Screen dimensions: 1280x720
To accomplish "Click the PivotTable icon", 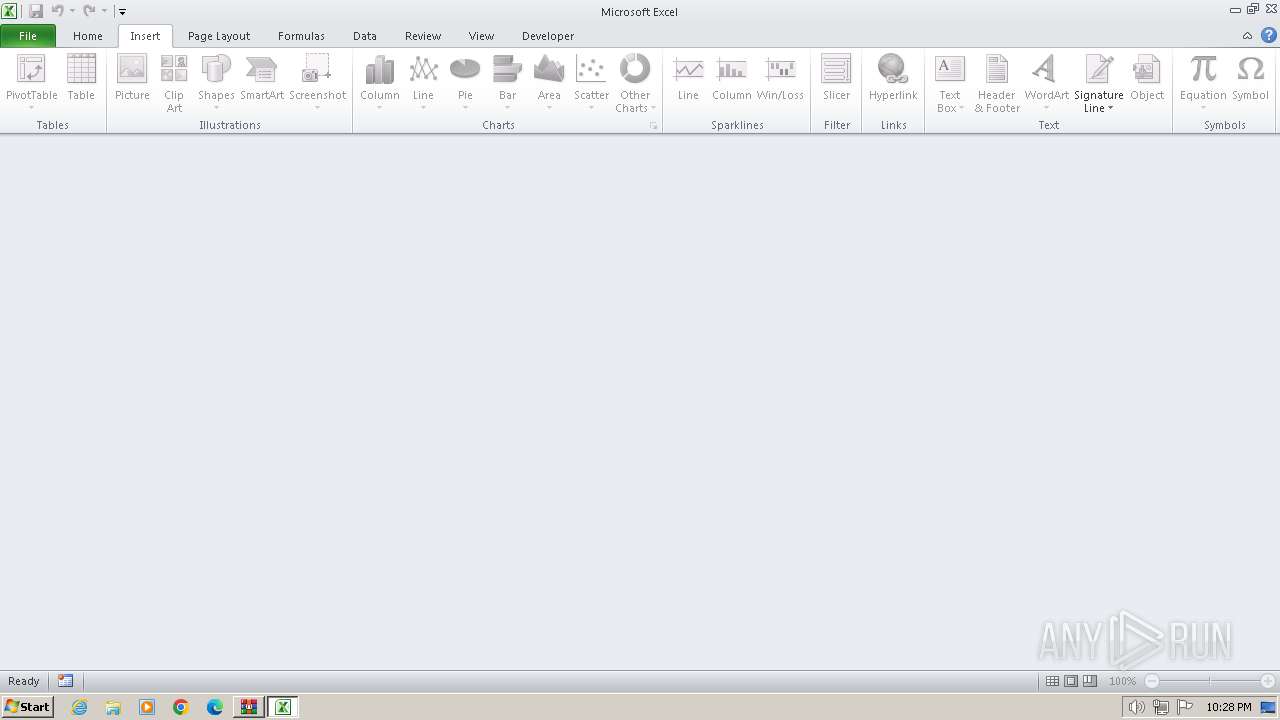I will point(31,70).
